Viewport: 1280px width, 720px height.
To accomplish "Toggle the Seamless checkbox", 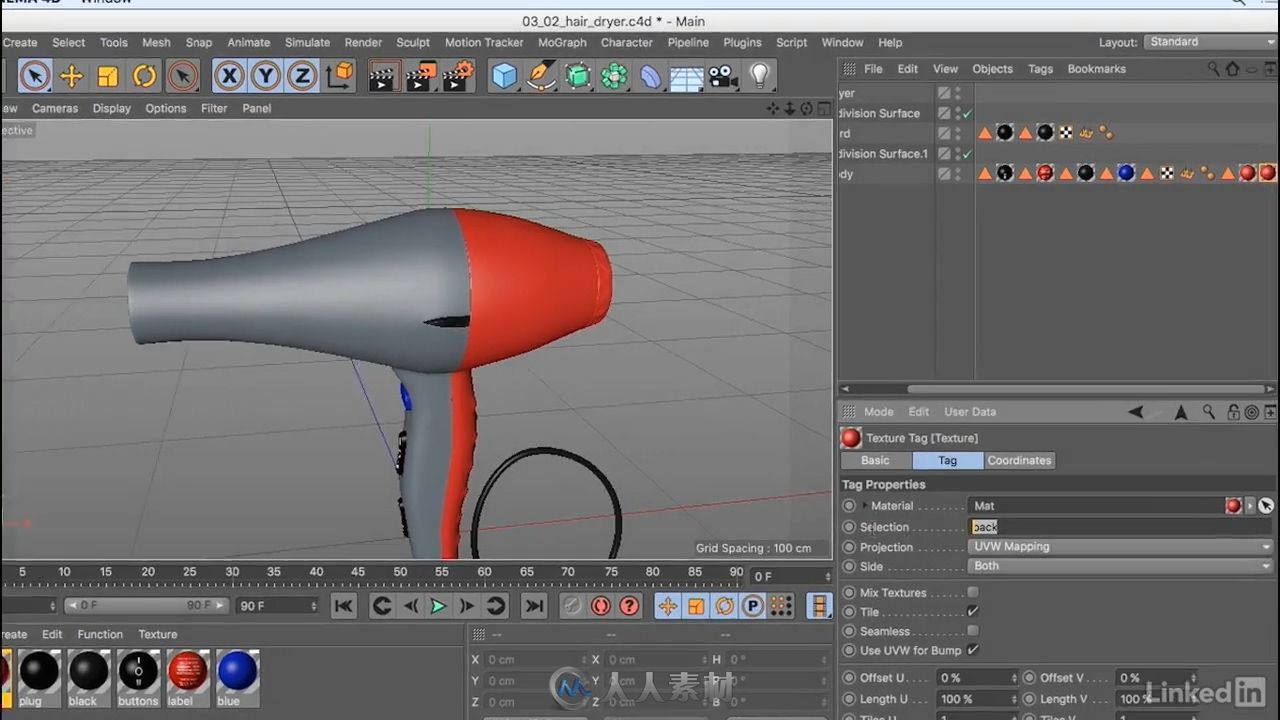I will (x=973, y=631).
